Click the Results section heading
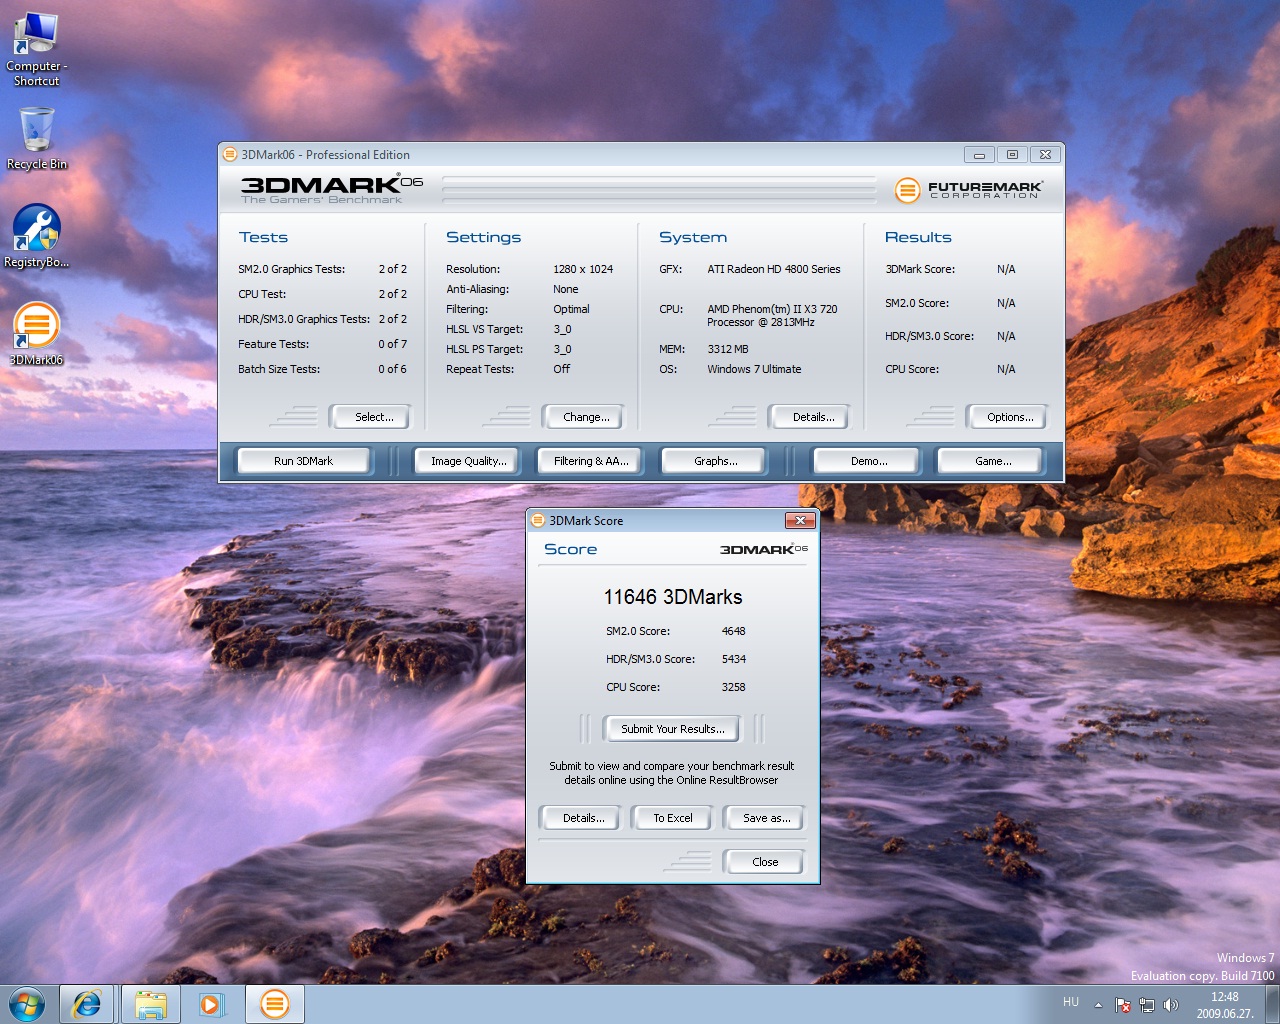 coord(918,237)
